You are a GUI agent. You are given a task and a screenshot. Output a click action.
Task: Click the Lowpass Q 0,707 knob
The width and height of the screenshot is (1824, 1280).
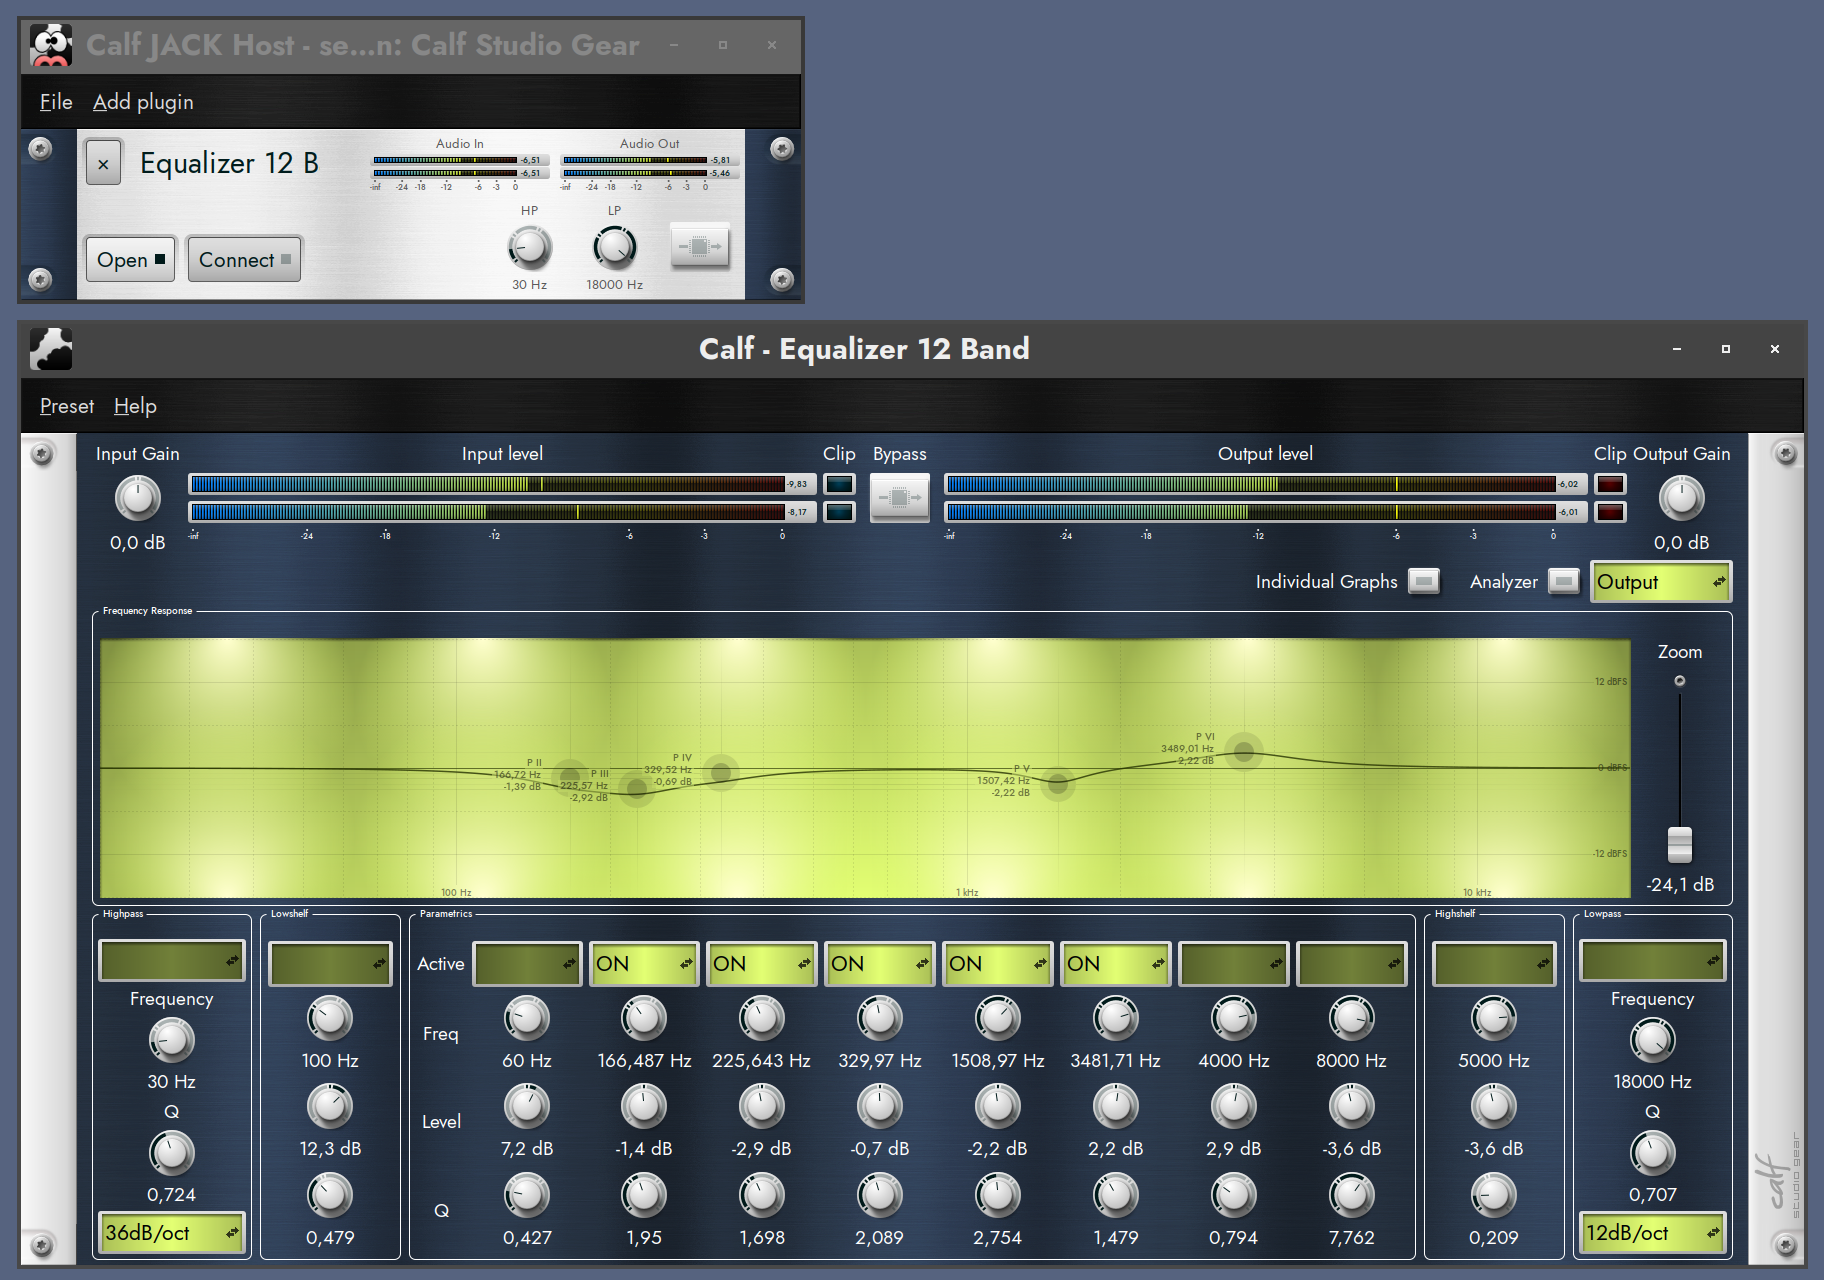(x=1652, y=1153)
